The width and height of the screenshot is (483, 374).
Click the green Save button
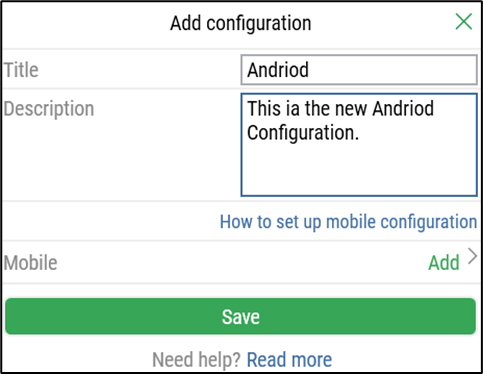click(241, 316)
